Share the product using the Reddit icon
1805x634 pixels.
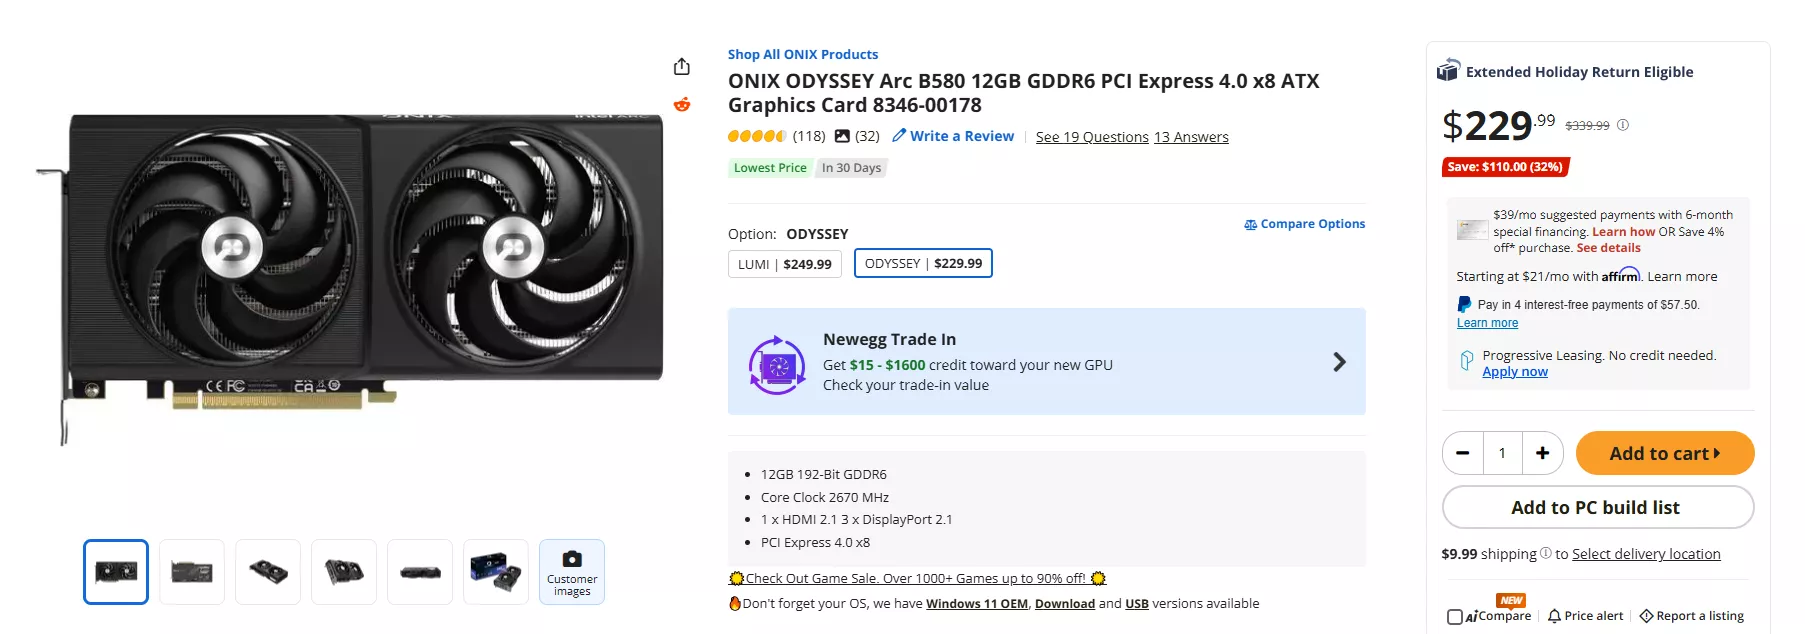click(682, 103)
